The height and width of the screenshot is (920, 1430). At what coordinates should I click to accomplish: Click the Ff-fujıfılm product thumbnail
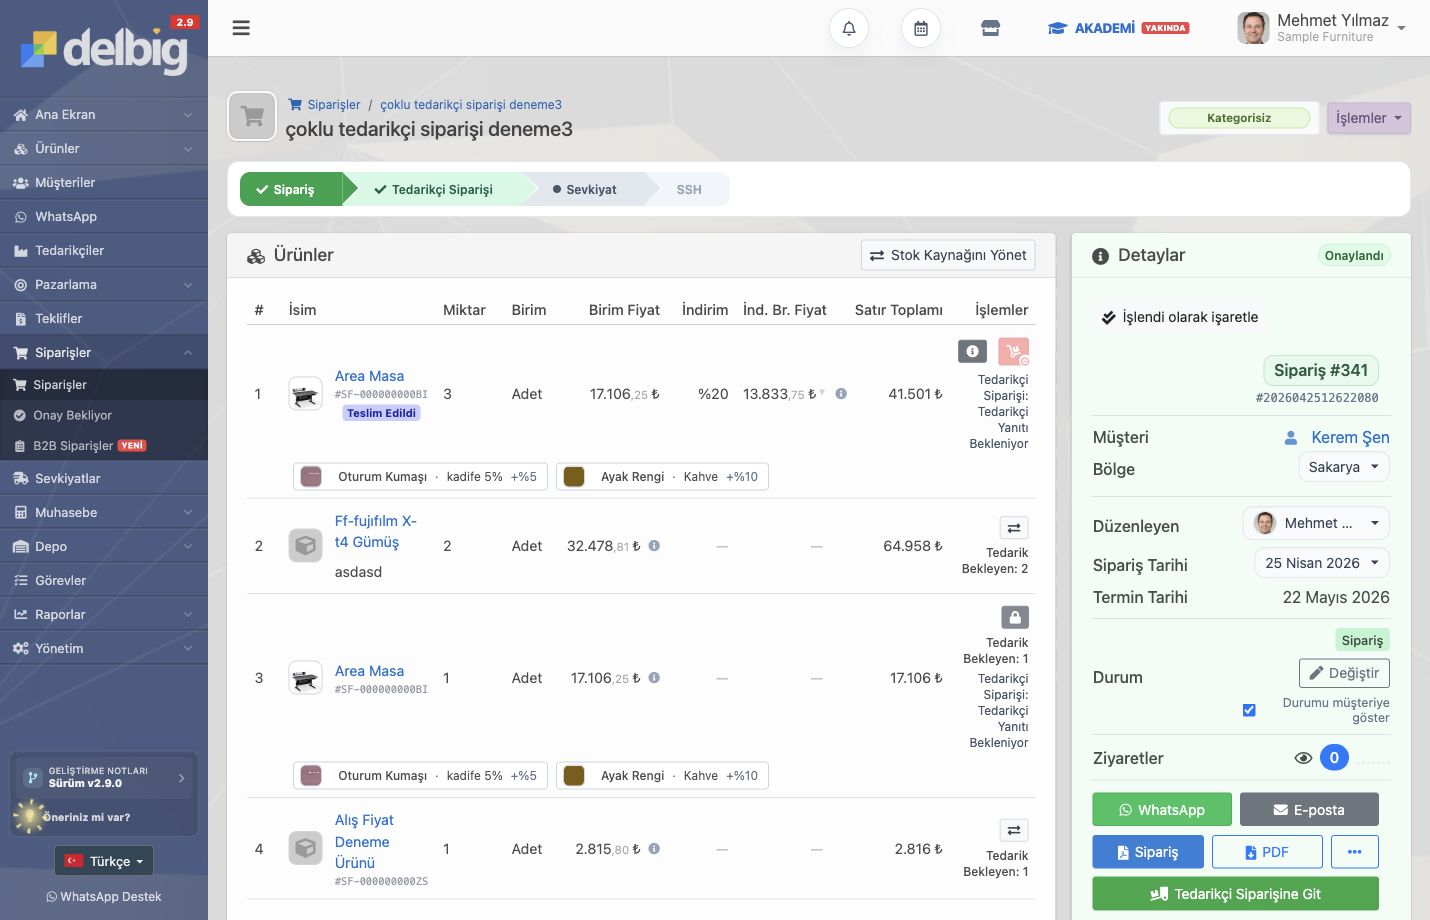[x=305, y=546]
